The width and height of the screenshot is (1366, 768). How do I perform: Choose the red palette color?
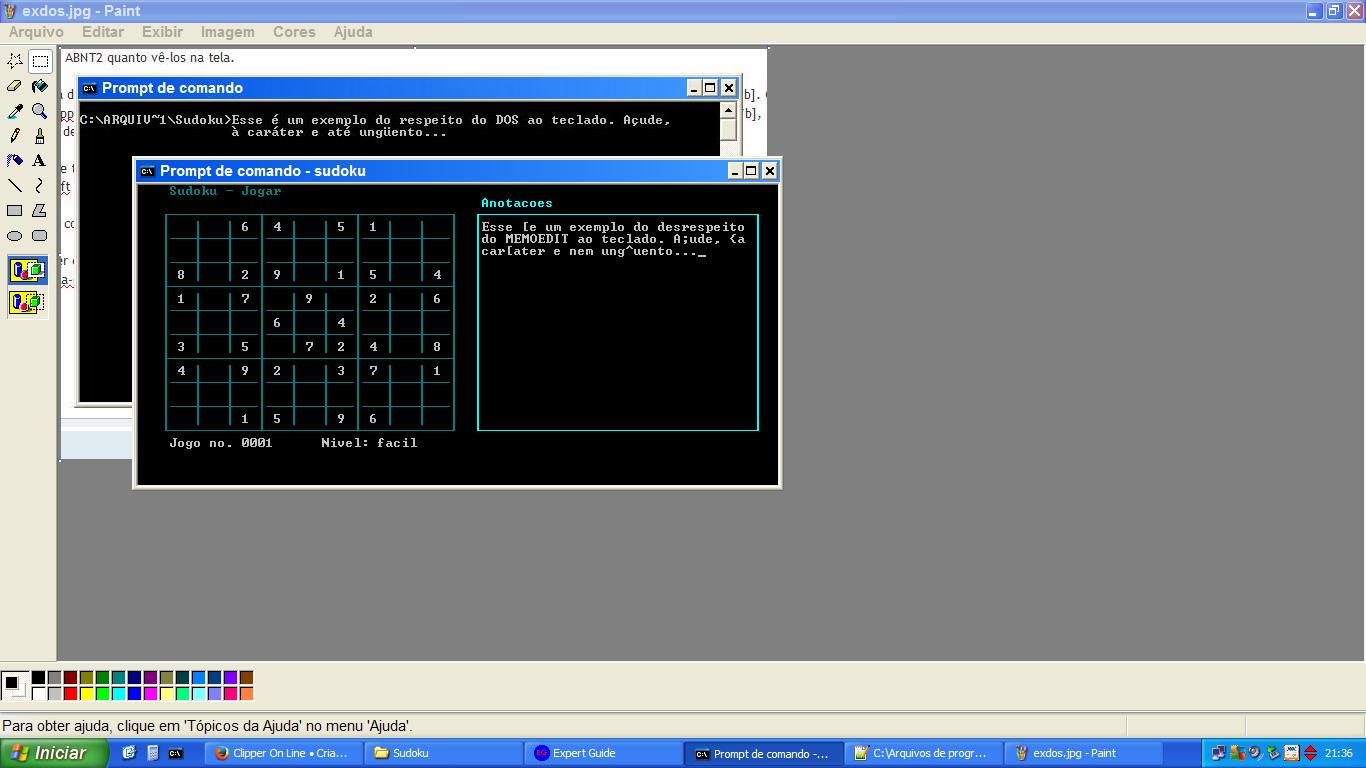(x=70, y=694)
